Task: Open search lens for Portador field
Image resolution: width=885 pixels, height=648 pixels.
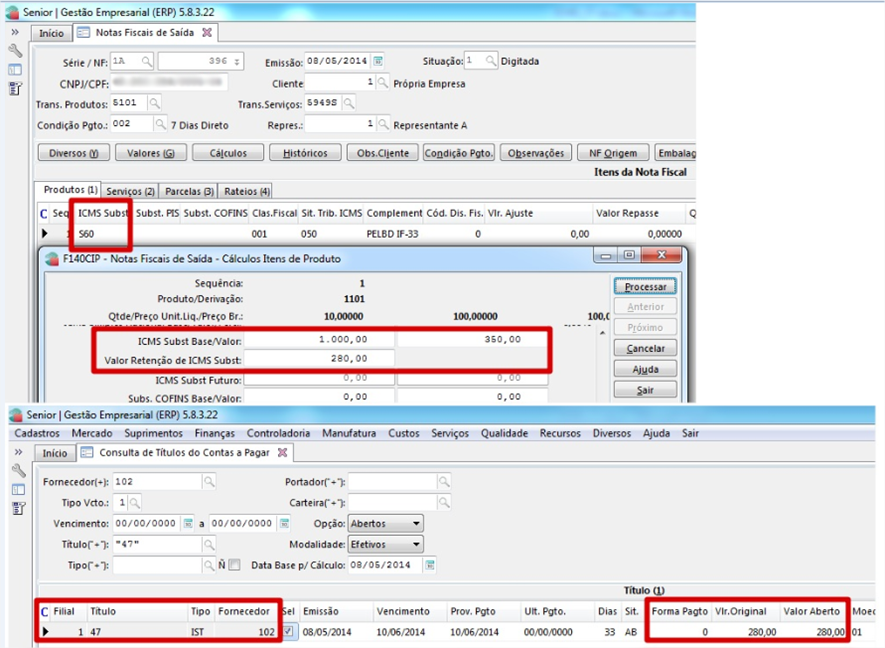Action: click(444, 481)
